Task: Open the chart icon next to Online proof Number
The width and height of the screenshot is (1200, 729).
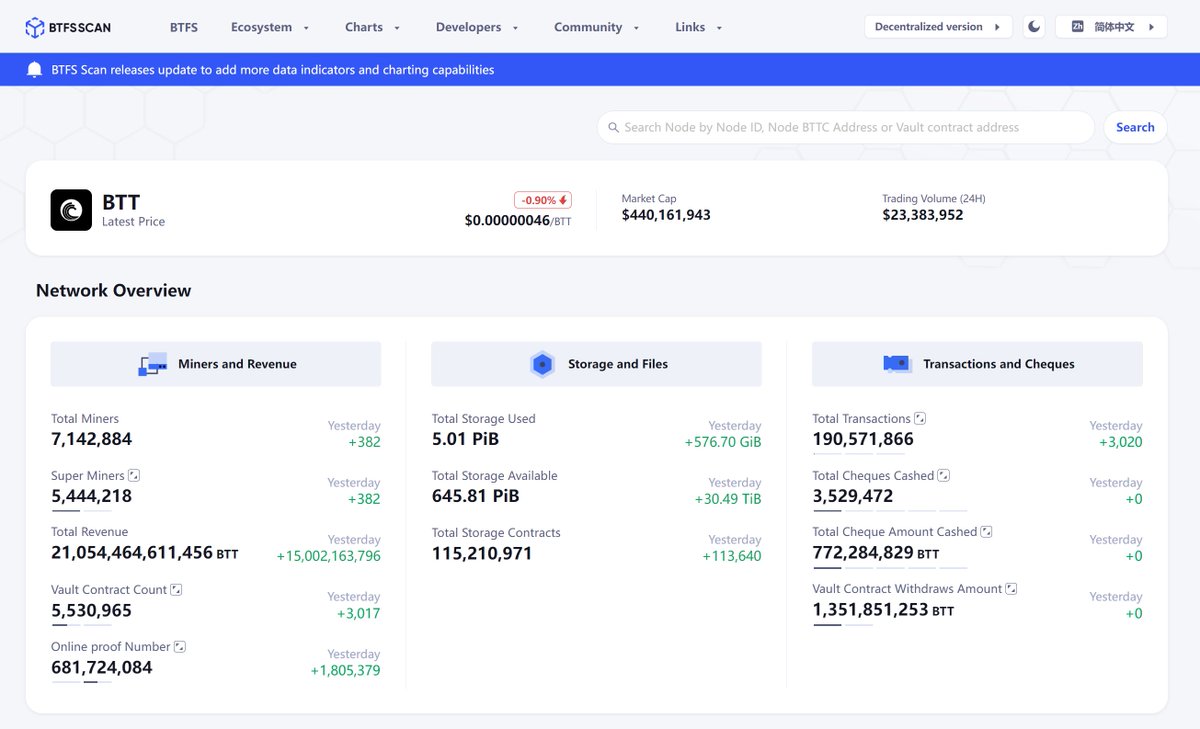Action: (180, 647)
